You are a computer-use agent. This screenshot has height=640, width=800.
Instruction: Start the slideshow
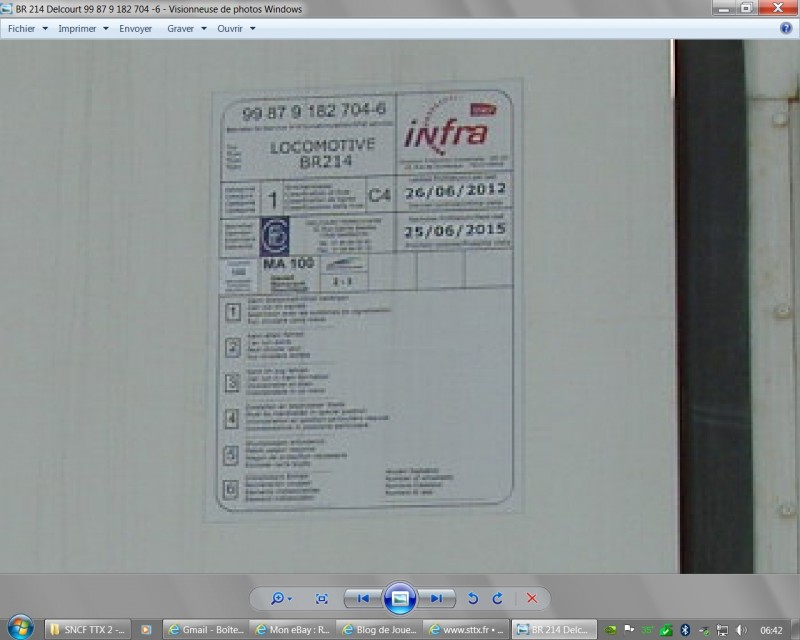tap(399, 598)
